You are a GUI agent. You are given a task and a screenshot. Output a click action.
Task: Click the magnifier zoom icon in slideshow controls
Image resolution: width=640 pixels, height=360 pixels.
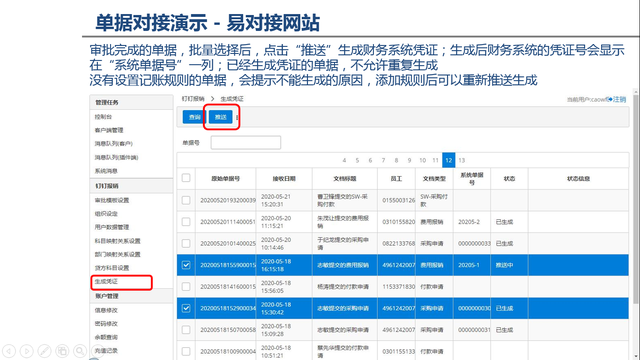[x=80, y=351]
